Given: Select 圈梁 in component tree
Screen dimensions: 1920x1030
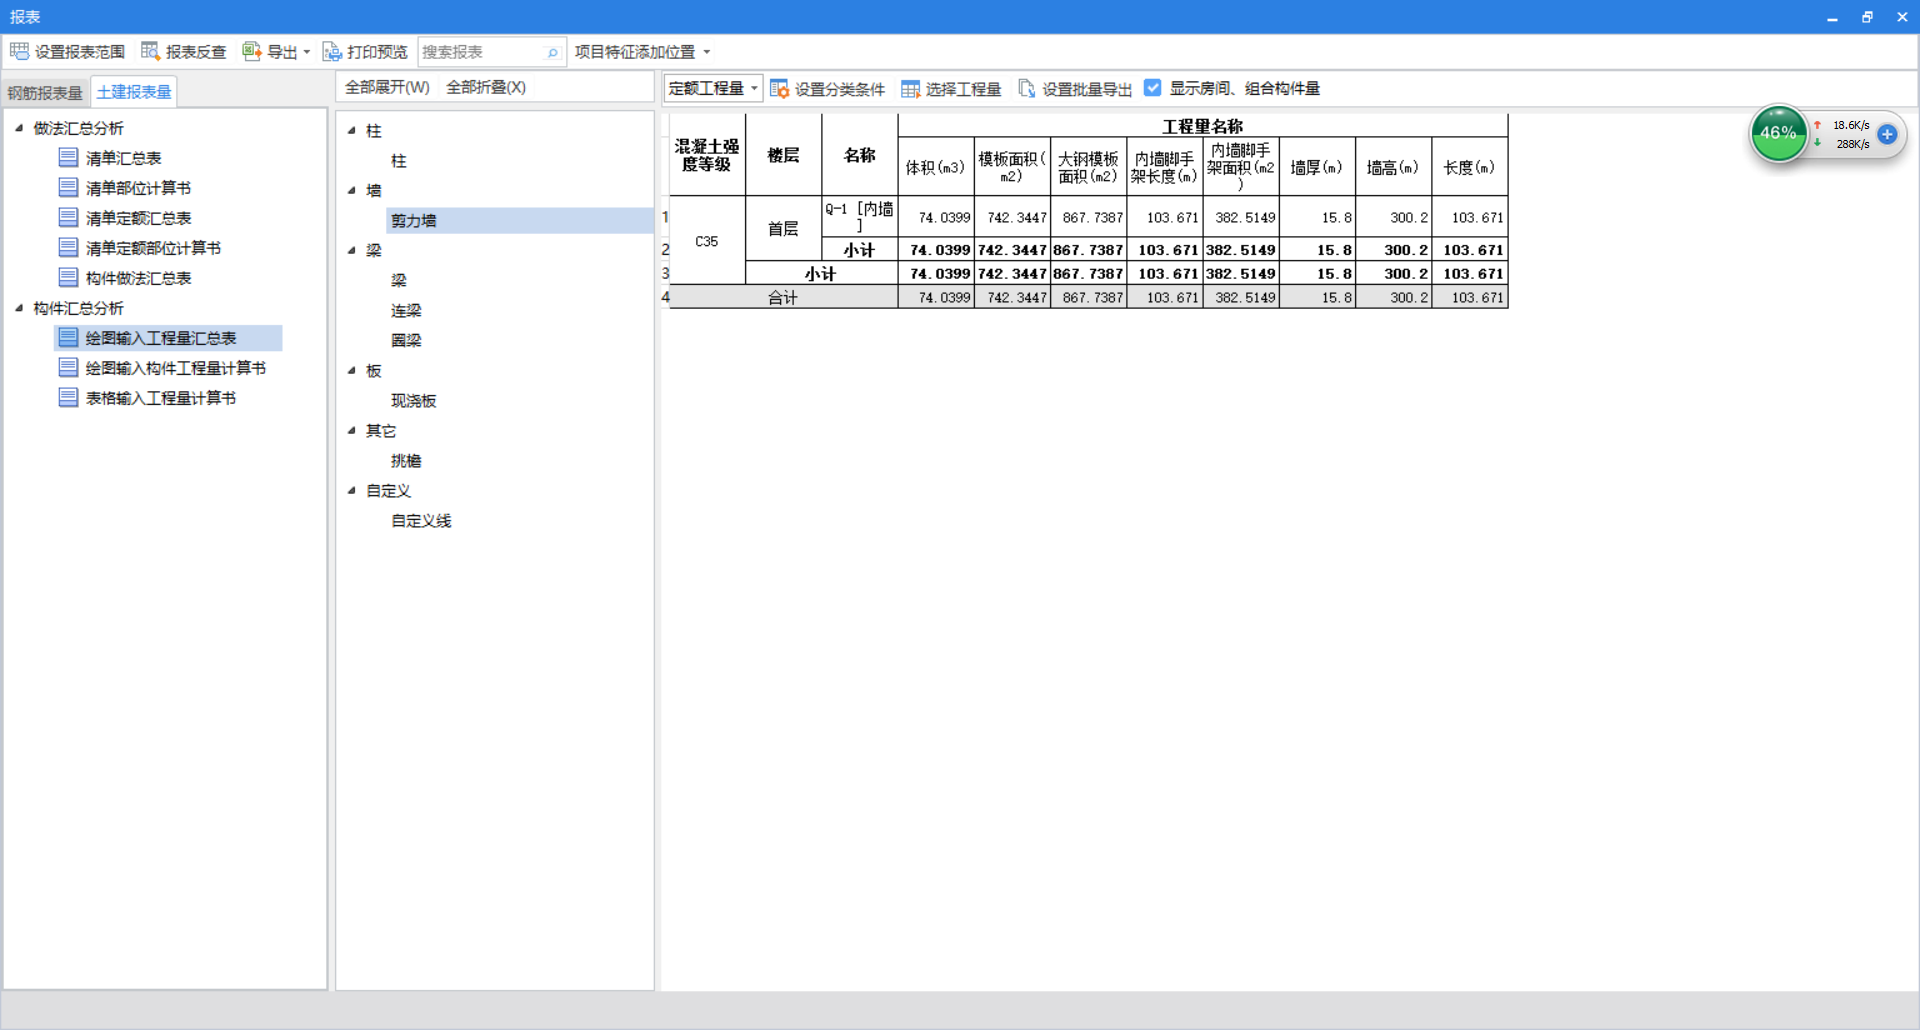Looking at the screenshot, I should click(406, 340).
